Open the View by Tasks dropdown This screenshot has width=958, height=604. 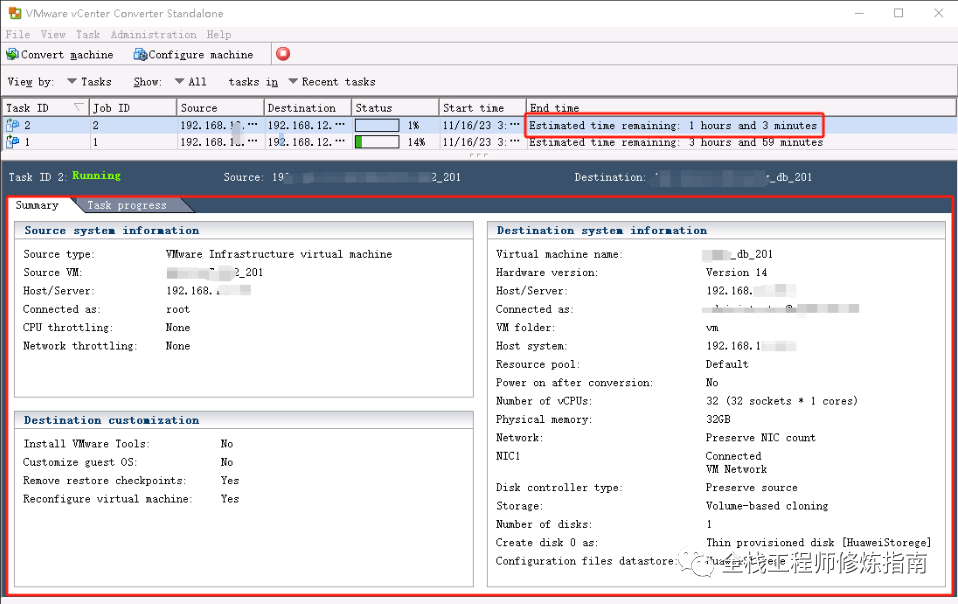89,82
